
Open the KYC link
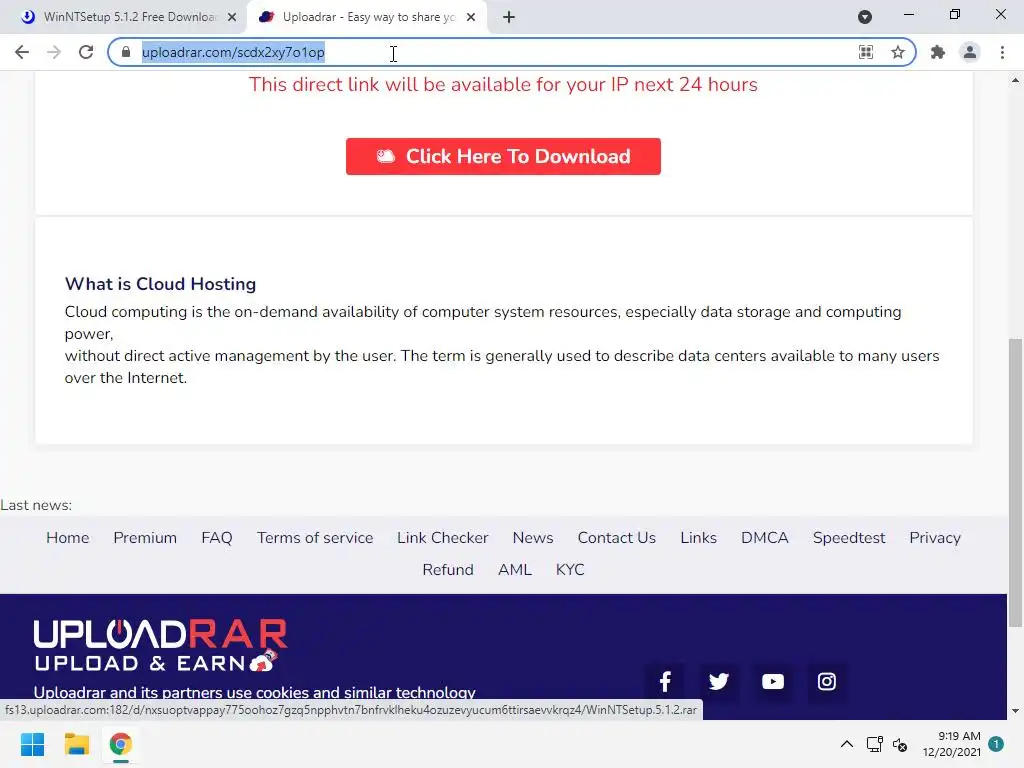coord(570,569)
